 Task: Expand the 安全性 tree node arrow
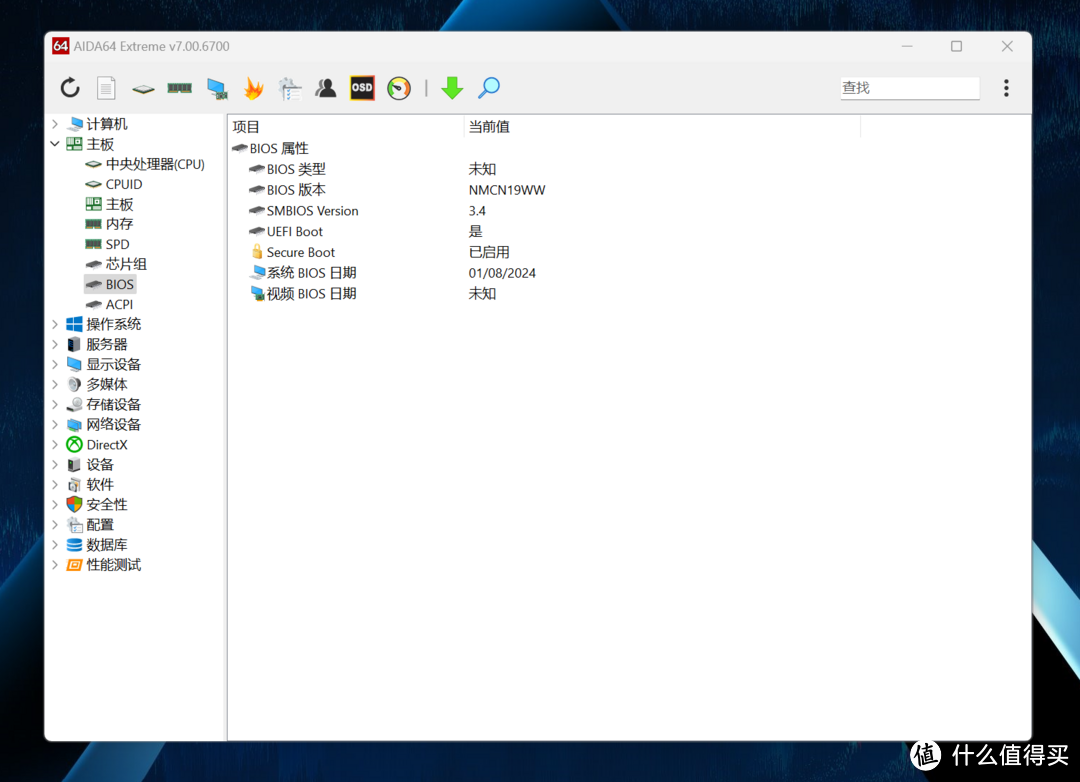55,504
